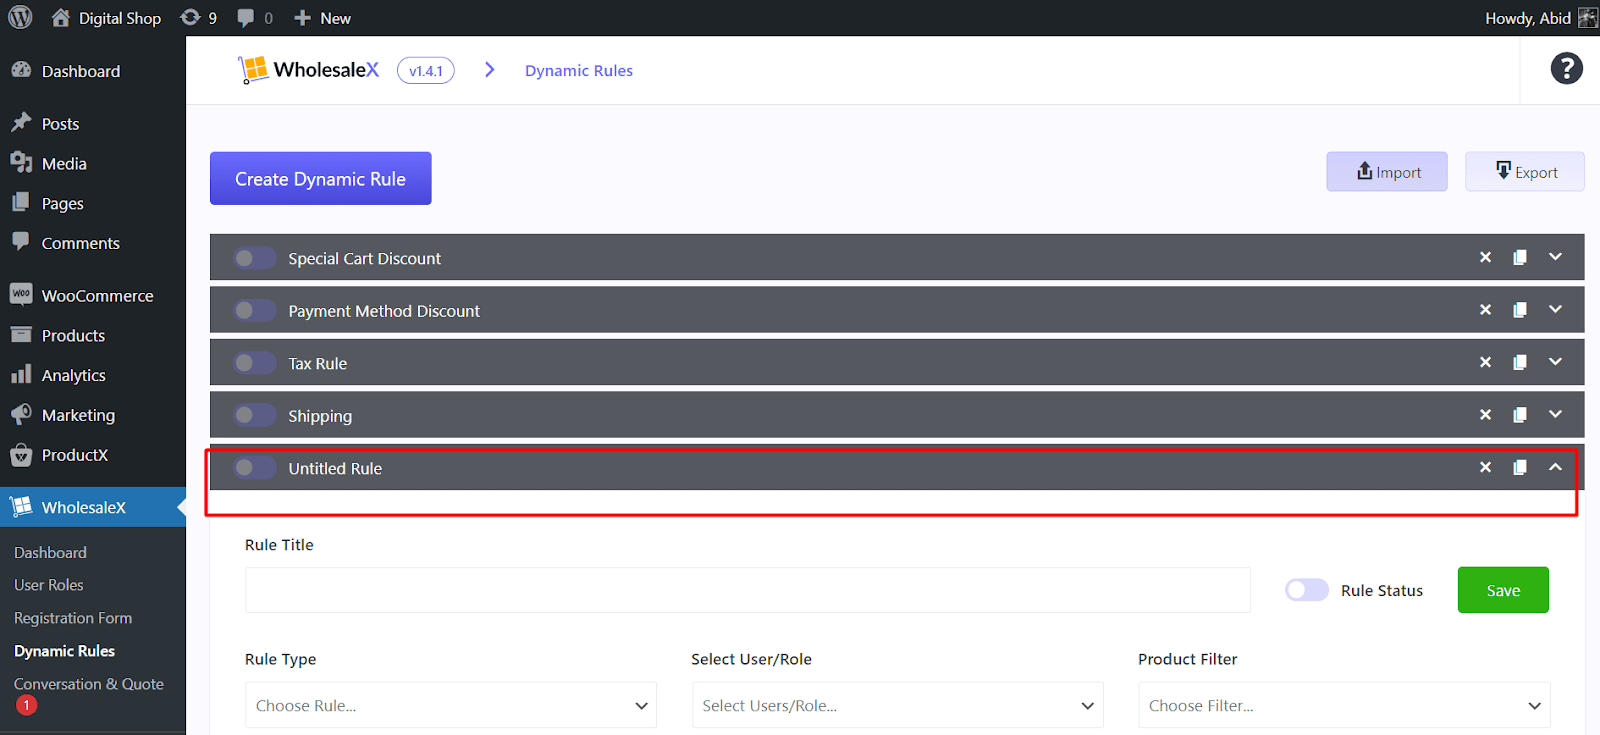This screenshot has height=735, width=1600.
Task: Collapse the Untitled Rule panel
Action: (x=1555, y=467)
